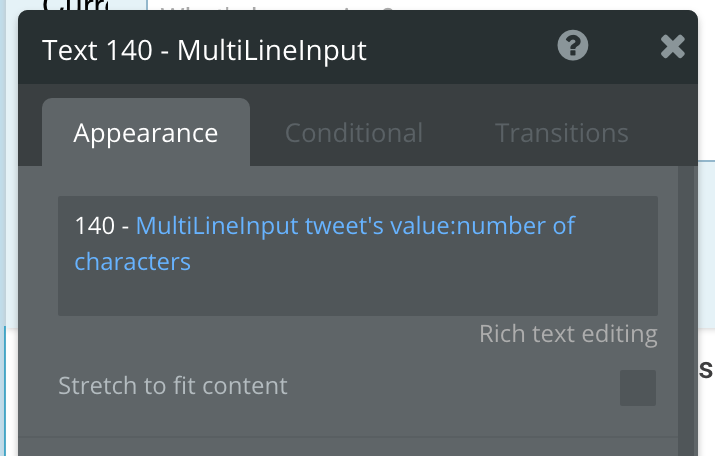Open the Conditional tab

coord(354,133)
